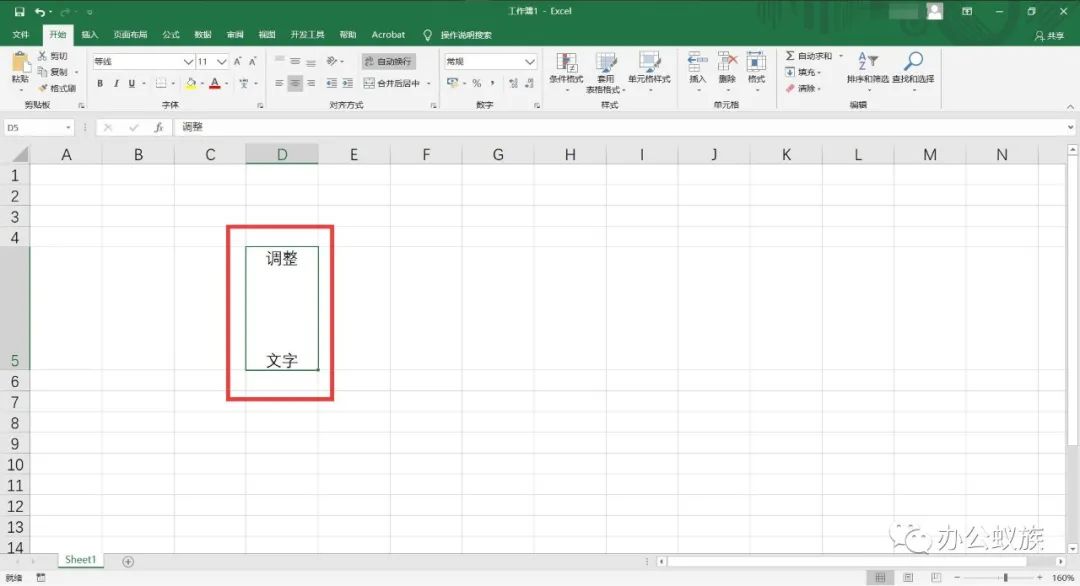Screen dimensions: 1080x586
Task: Click the fill color bucket icon
Action: point(191,83)
